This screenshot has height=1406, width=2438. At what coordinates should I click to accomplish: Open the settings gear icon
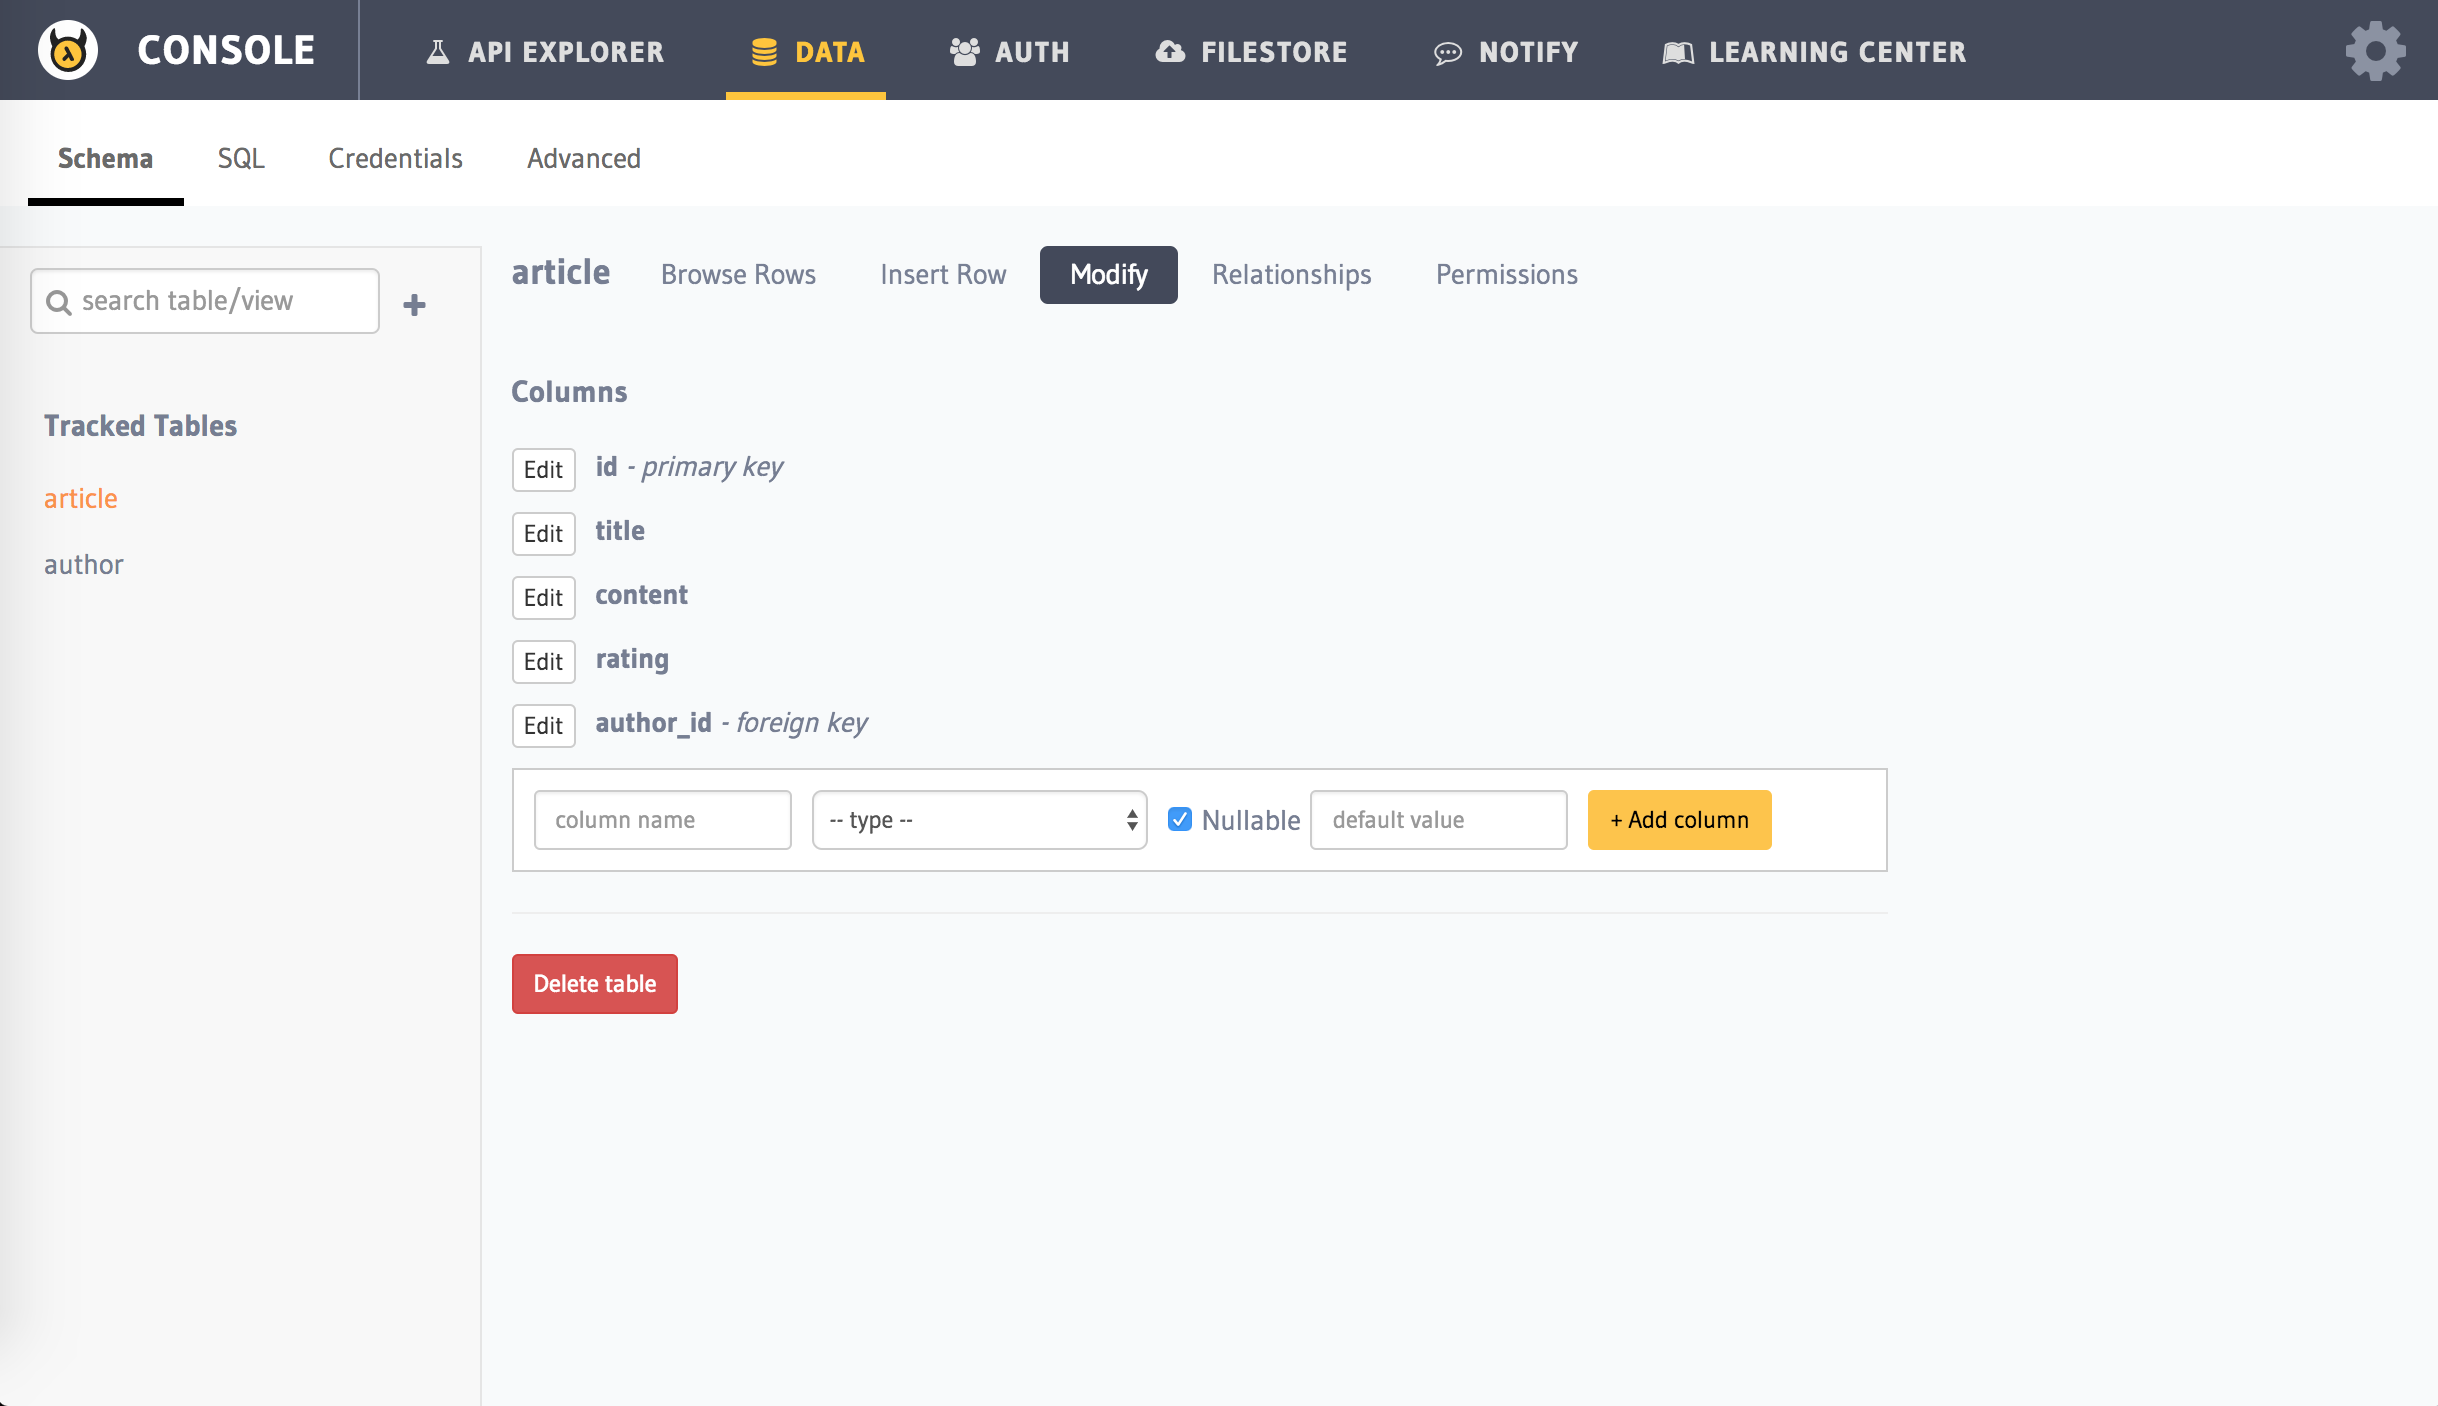coord(2375,51)
